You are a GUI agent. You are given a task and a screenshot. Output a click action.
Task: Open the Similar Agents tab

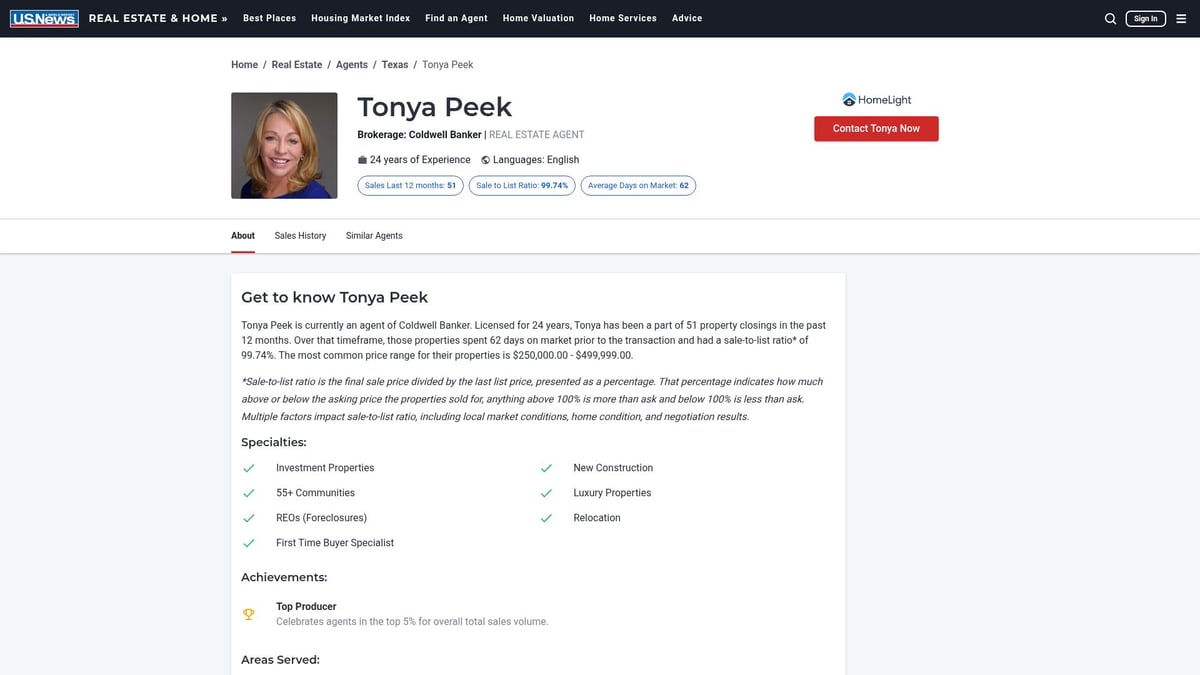[x=374, y=235]
